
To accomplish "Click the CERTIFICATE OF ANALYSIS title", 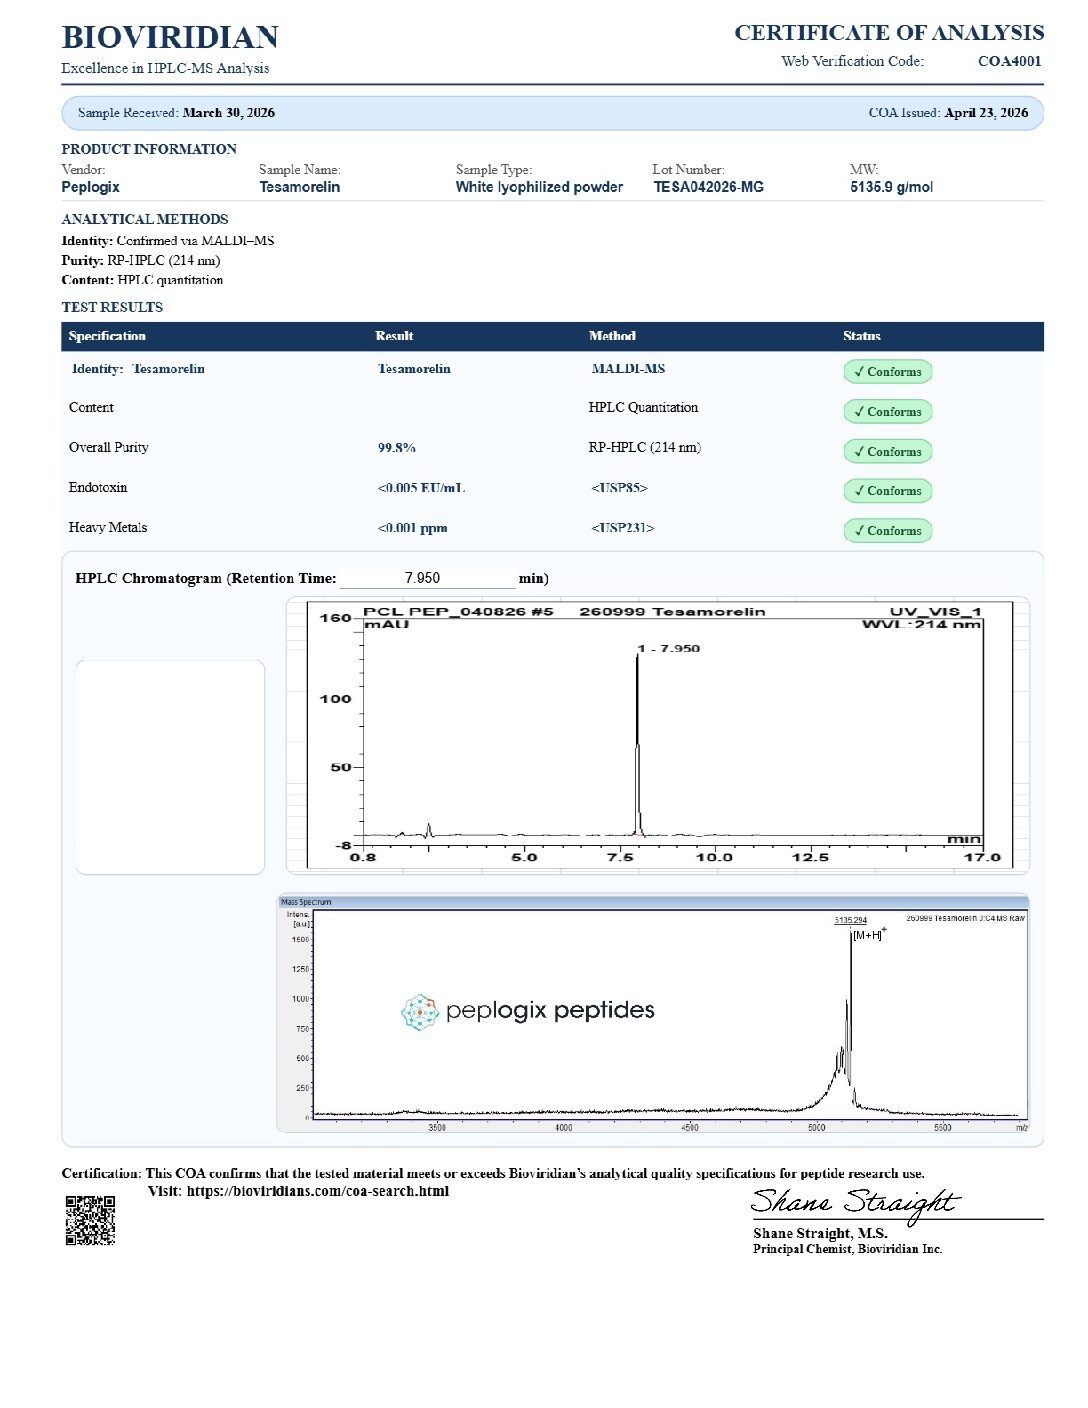I will coord(889,33).
